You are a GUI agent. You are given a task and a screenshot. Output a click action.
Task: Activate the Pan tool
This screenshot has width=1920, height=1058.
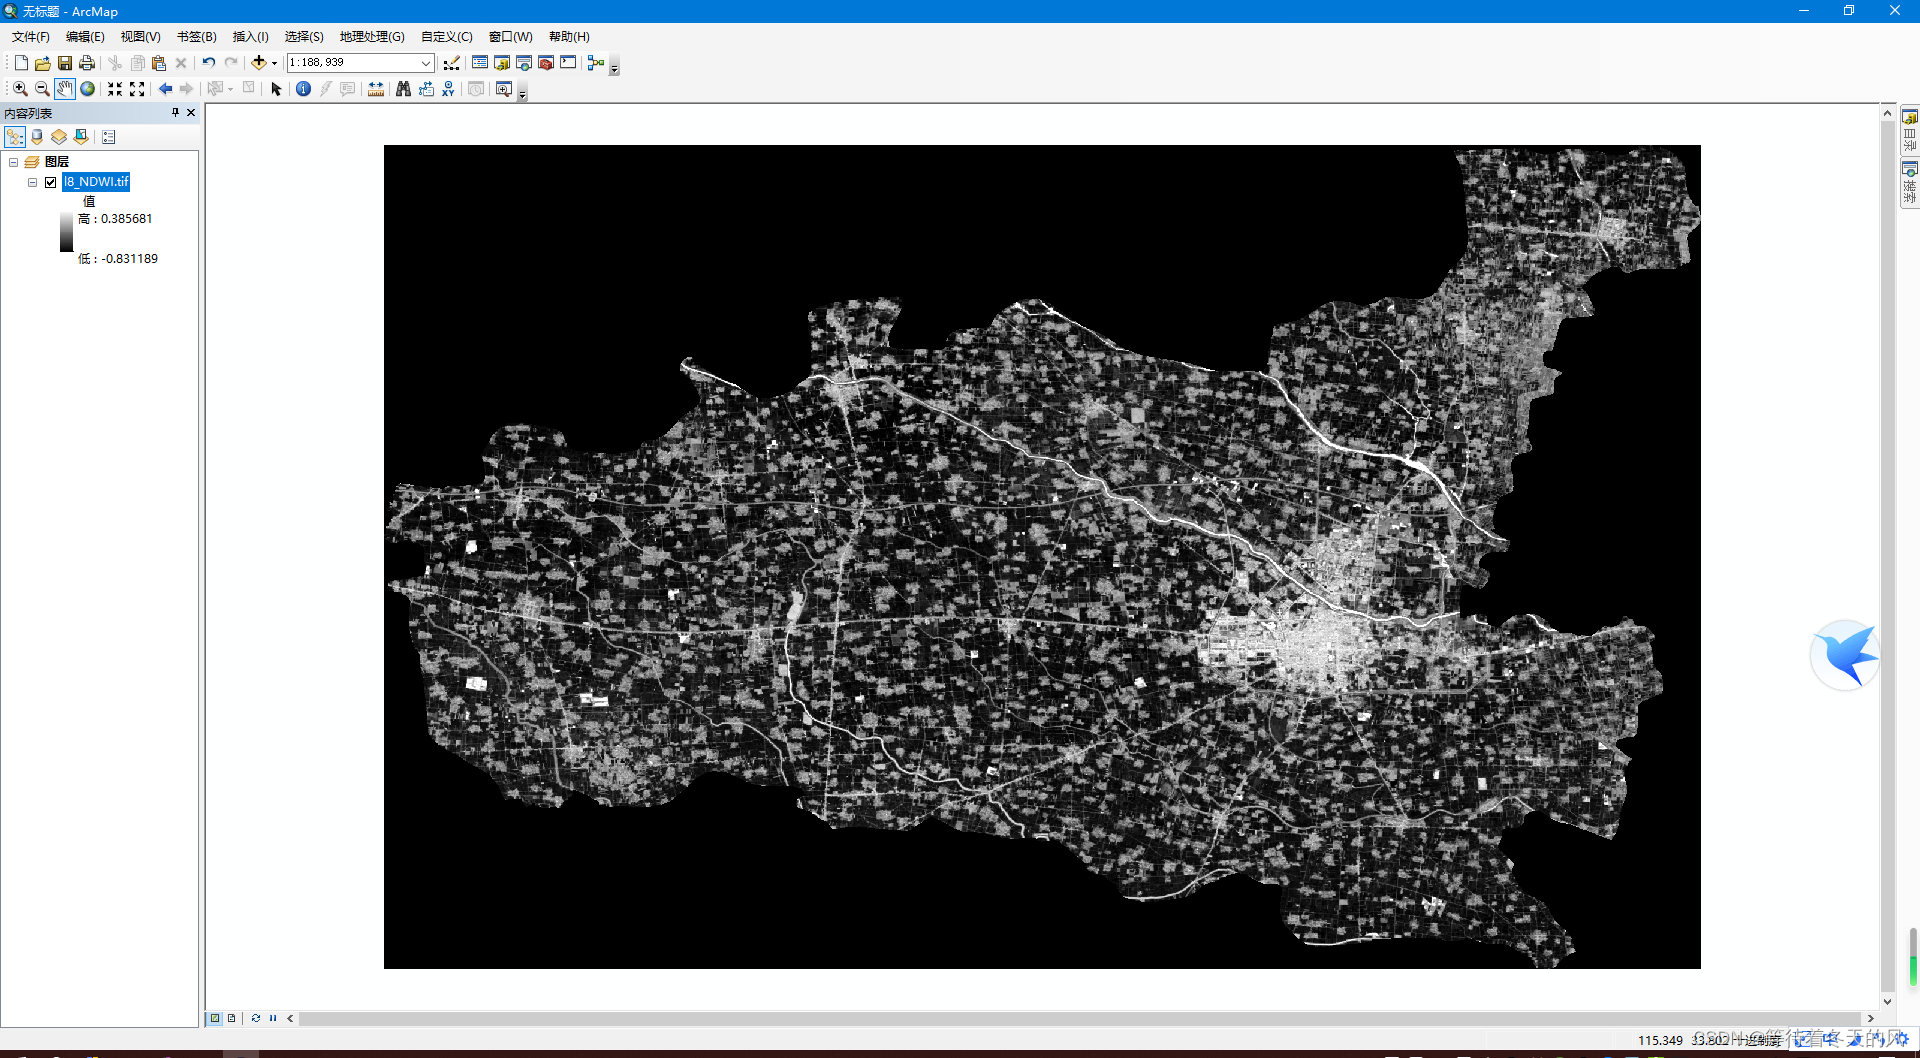[x=64, y=88]
